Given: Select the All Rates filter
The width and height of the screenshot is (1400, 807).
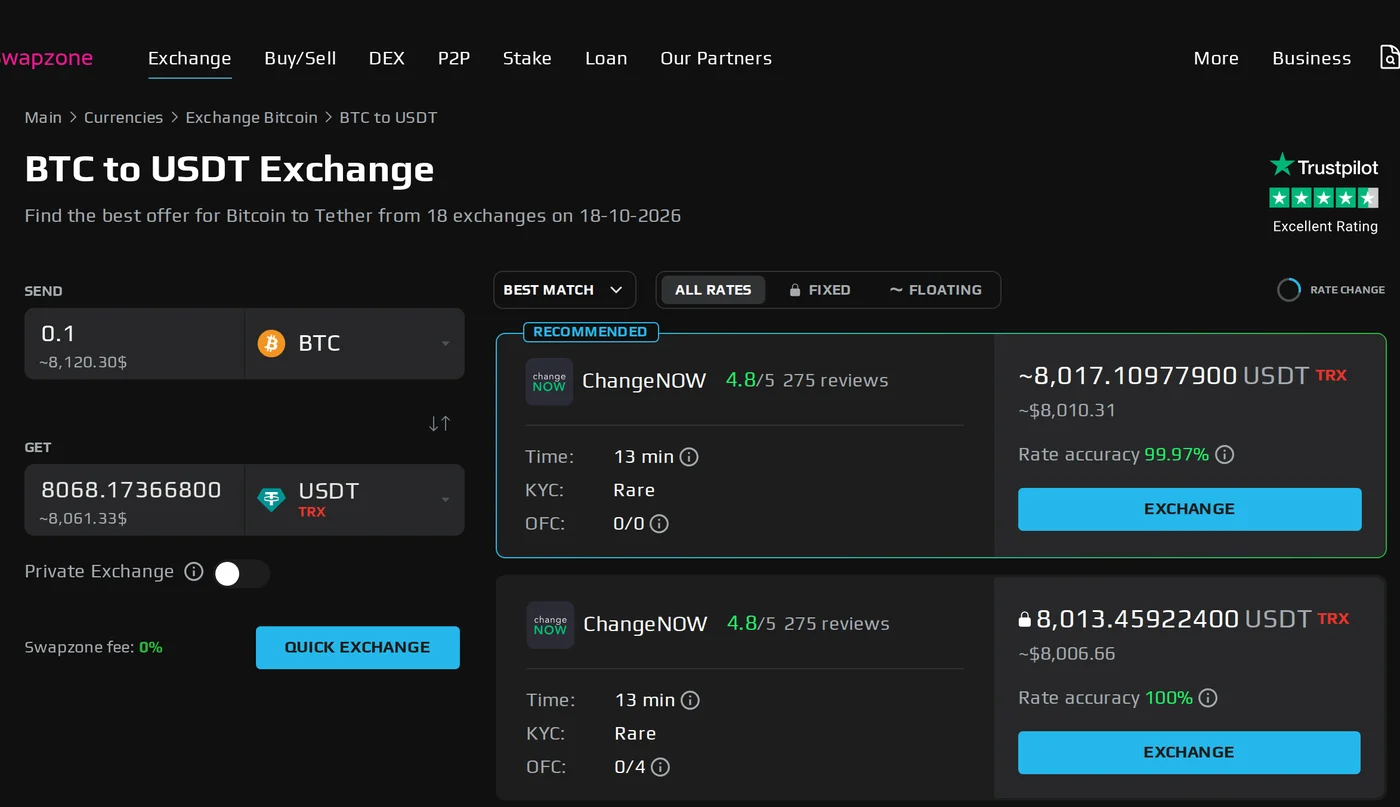Looking at the screenshot, I should click(x=713, y=290).
